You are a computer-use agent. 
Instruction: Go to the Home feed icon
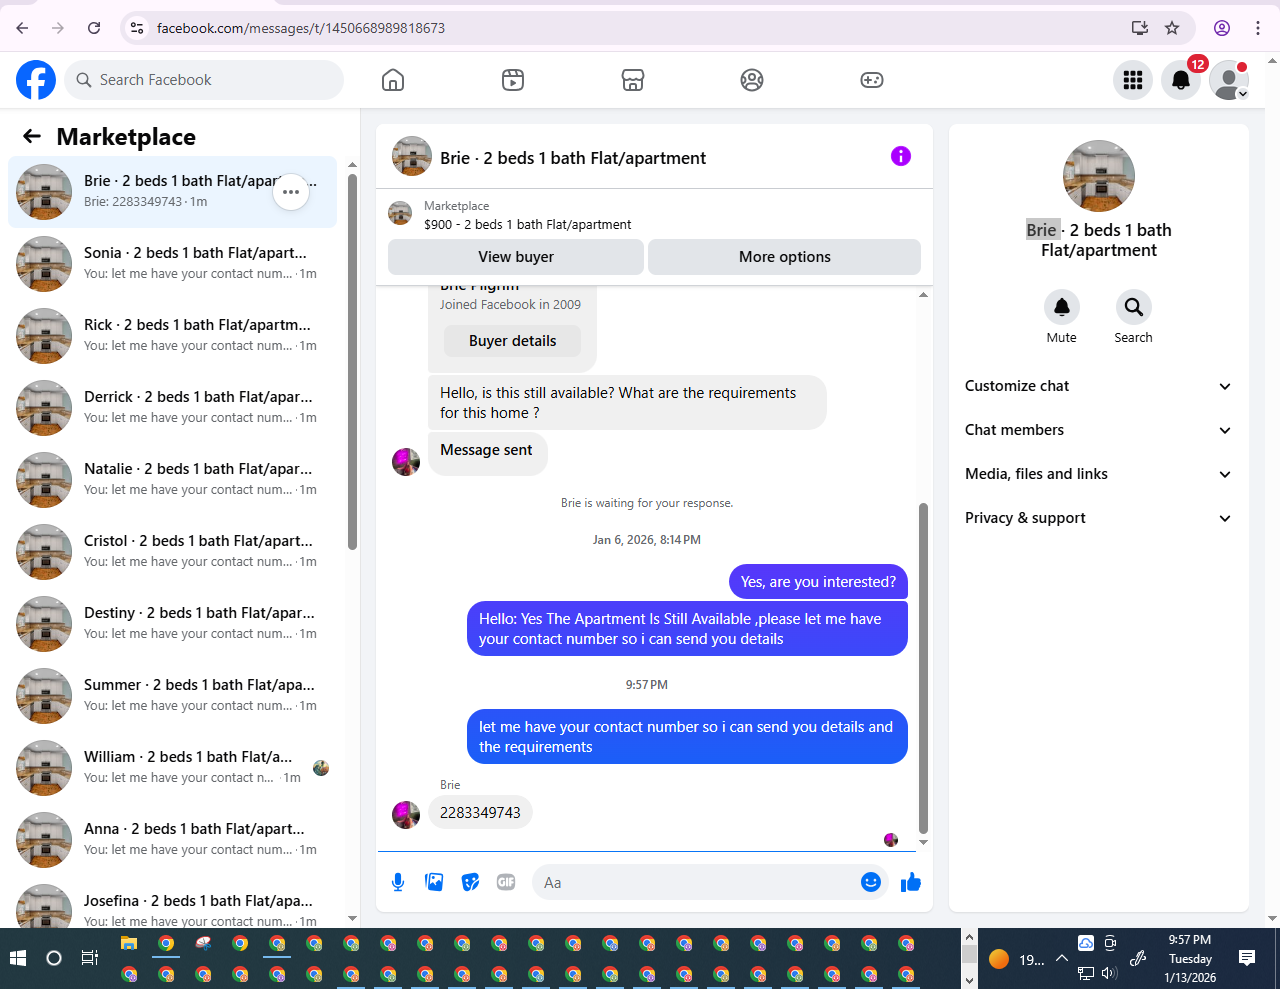(393, 80)
